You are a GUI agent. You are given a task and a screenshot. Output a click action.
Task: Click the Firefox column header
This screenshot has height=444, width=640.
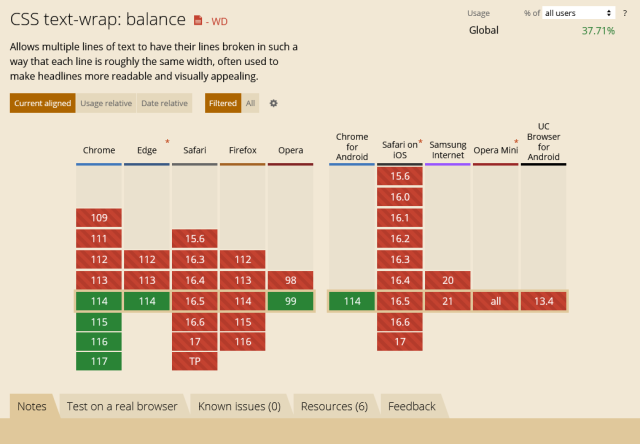pos(243,150)
